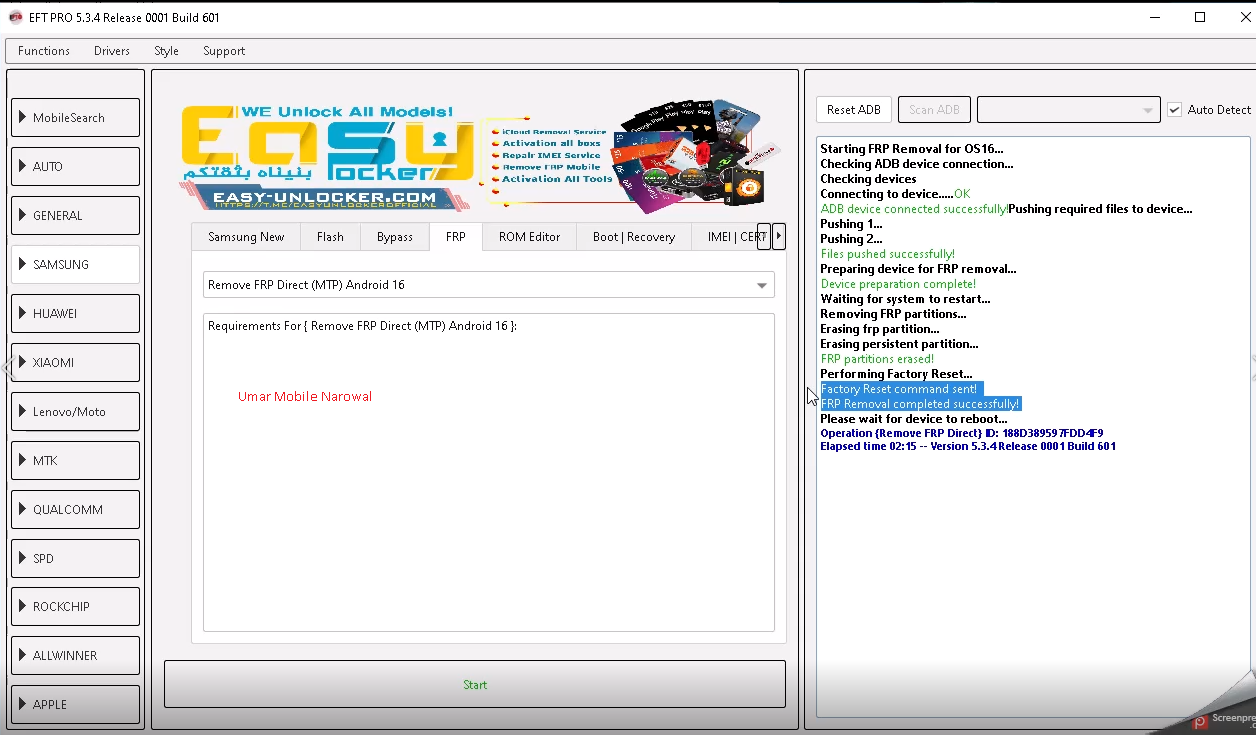
Task: Toggle the Auto Detect checkbox
Action: (x=1175, y=110)
